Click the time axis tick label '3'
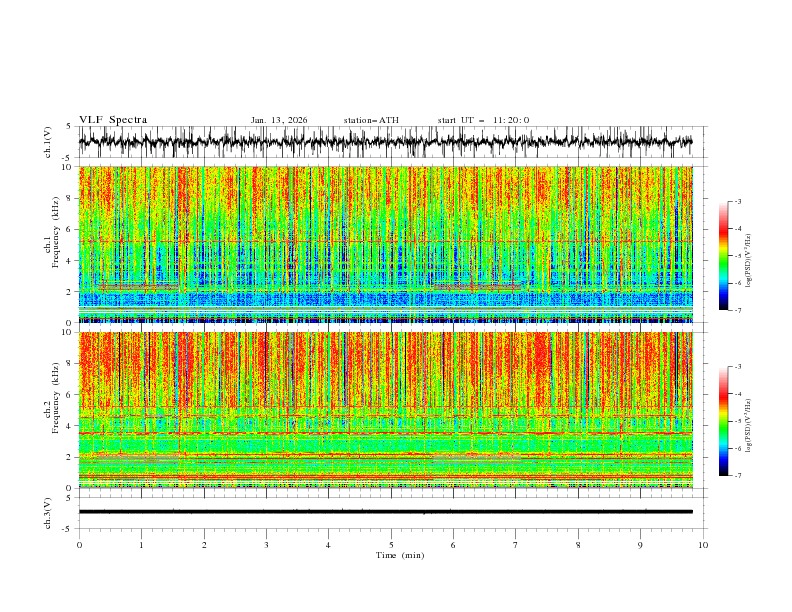This screenshot has width=792, height=612. click(x=266, y=545)
